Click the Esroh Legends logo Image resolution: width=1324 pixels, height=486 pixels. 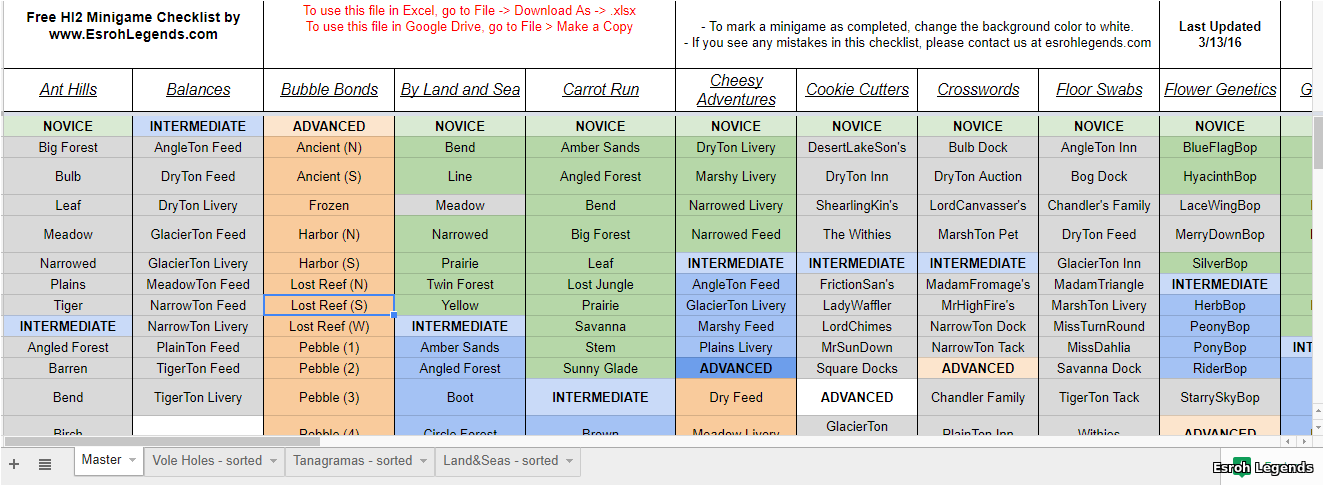1263,468
